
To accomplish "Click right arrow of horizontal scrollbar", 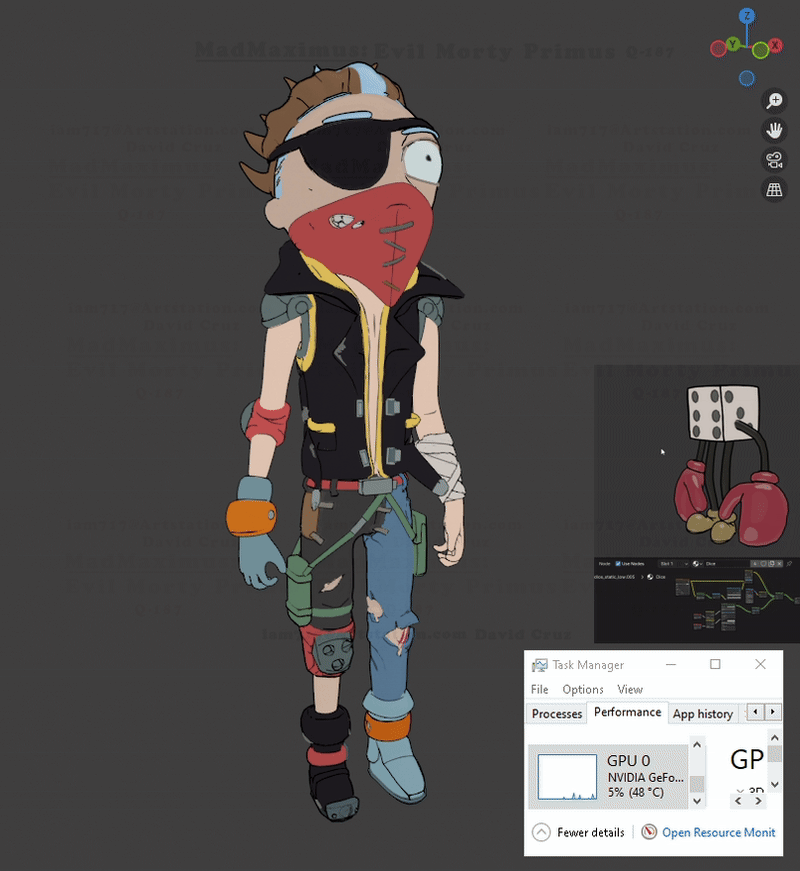I will tap(758, 801).
